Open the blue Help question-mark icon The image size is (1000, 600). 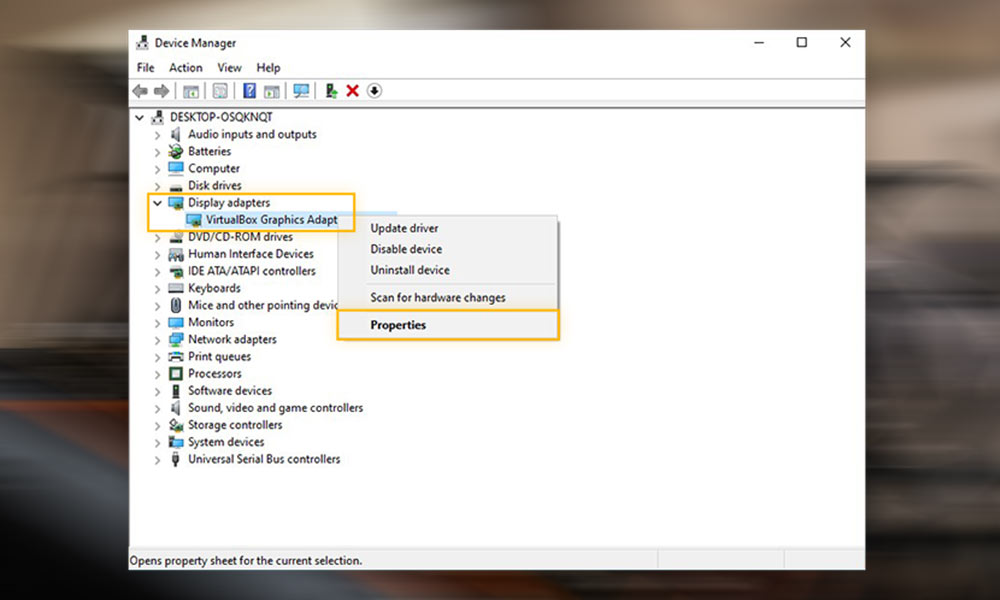[x=249, y=91]
